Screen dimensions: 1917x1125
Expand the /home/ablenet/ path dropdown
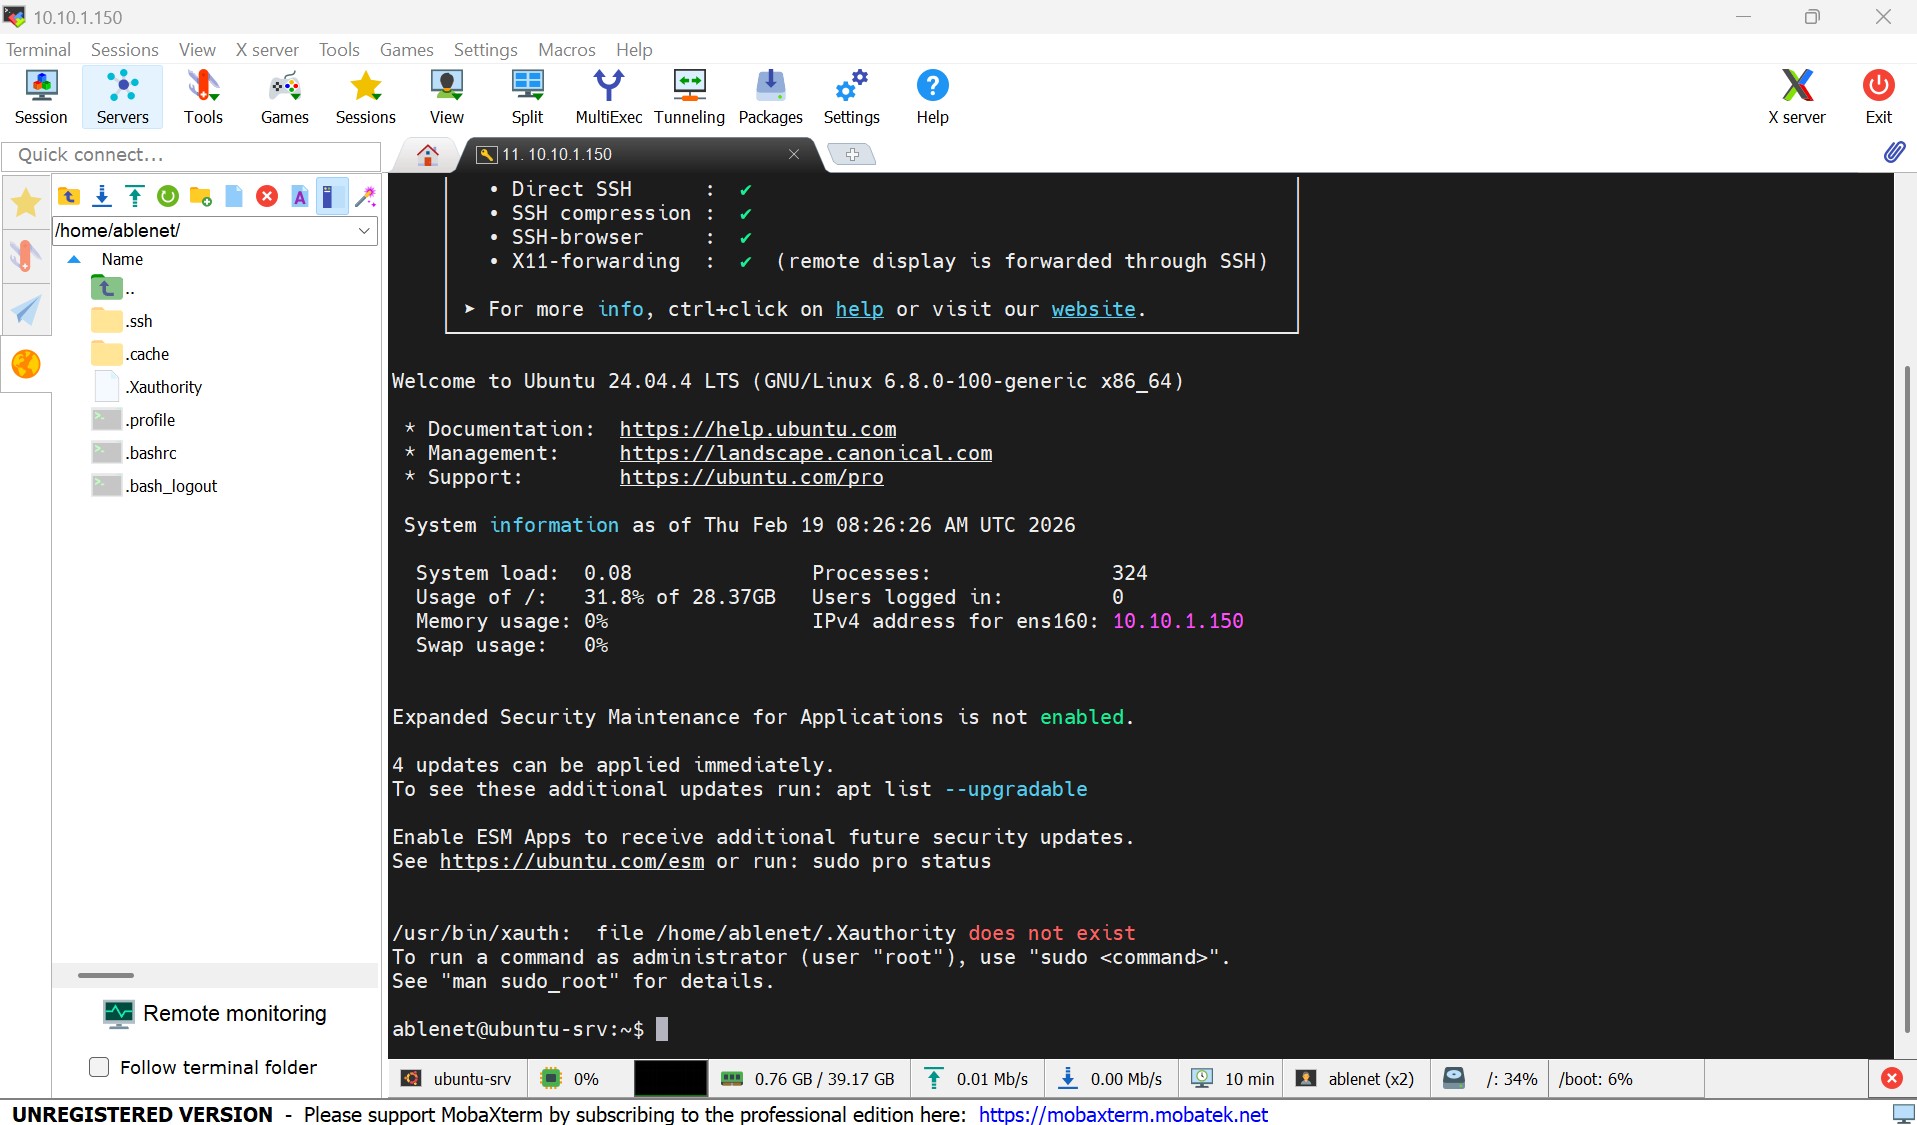pos(364,231)
